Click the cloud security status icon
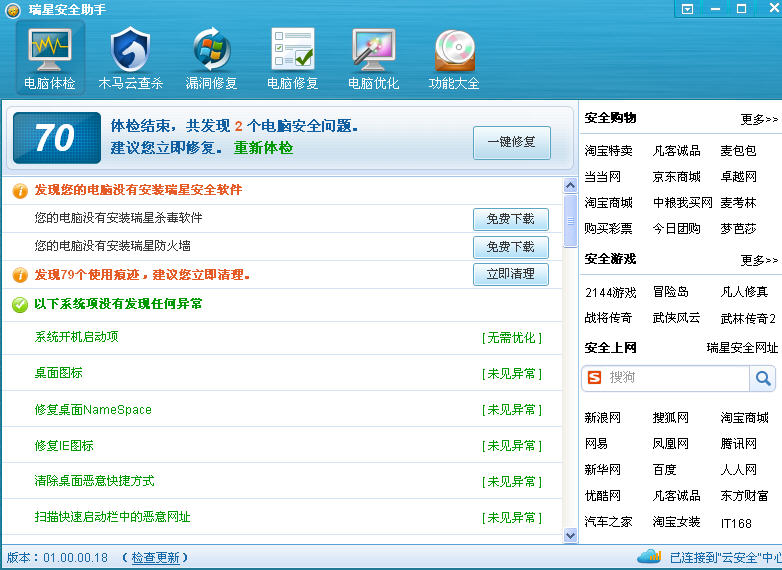Viewport: 782px width, 570px height. point(649,556)
